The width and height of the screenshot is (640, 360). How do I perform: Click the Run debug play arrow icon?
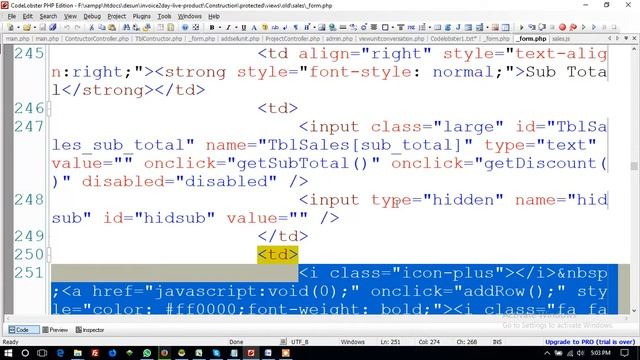click(x=522, y=27)
